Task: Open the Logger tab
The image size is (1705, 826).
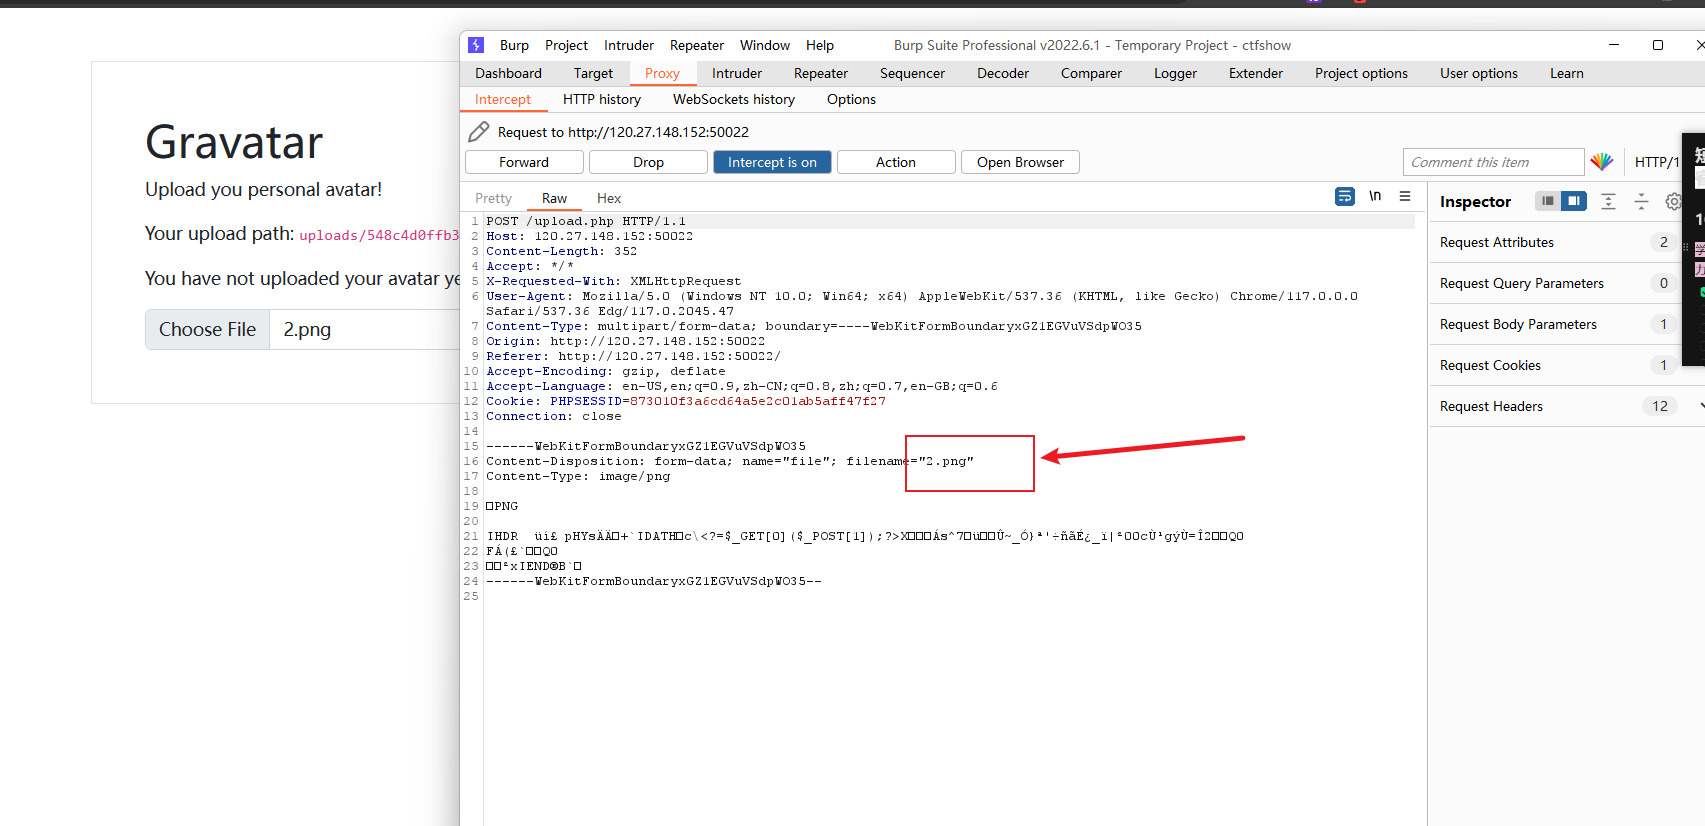Action: tap(1175, 73)
